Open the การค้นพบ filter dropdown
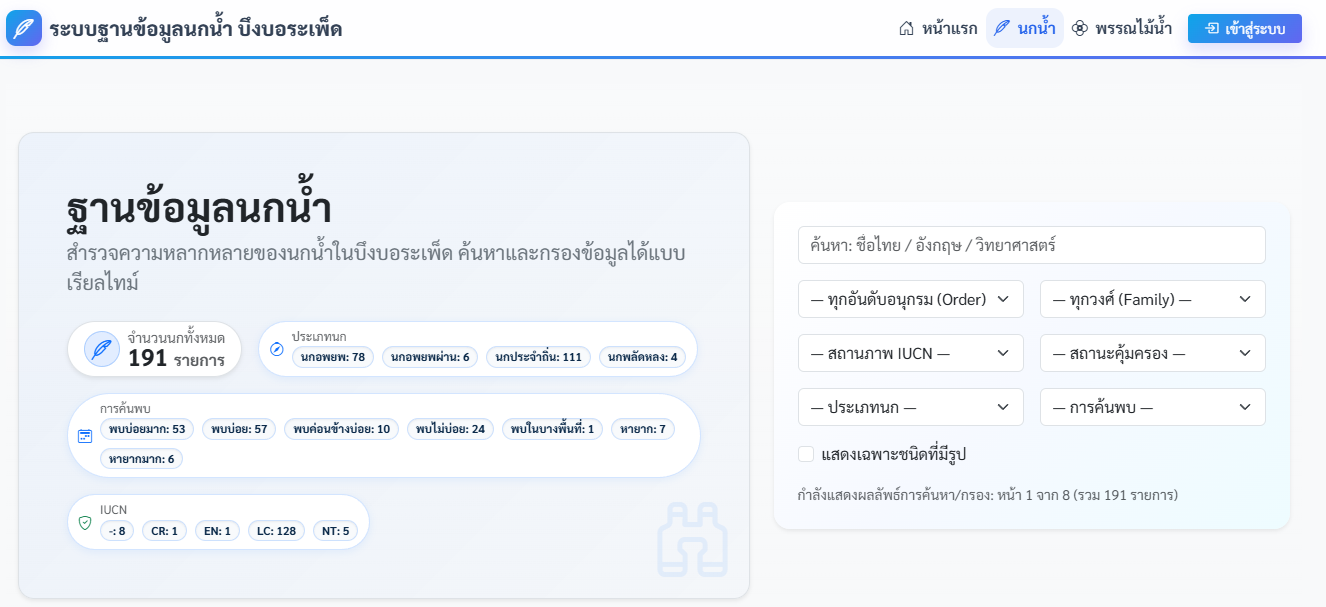This screenshot has height=607, width=1326. coord(1152,406)
